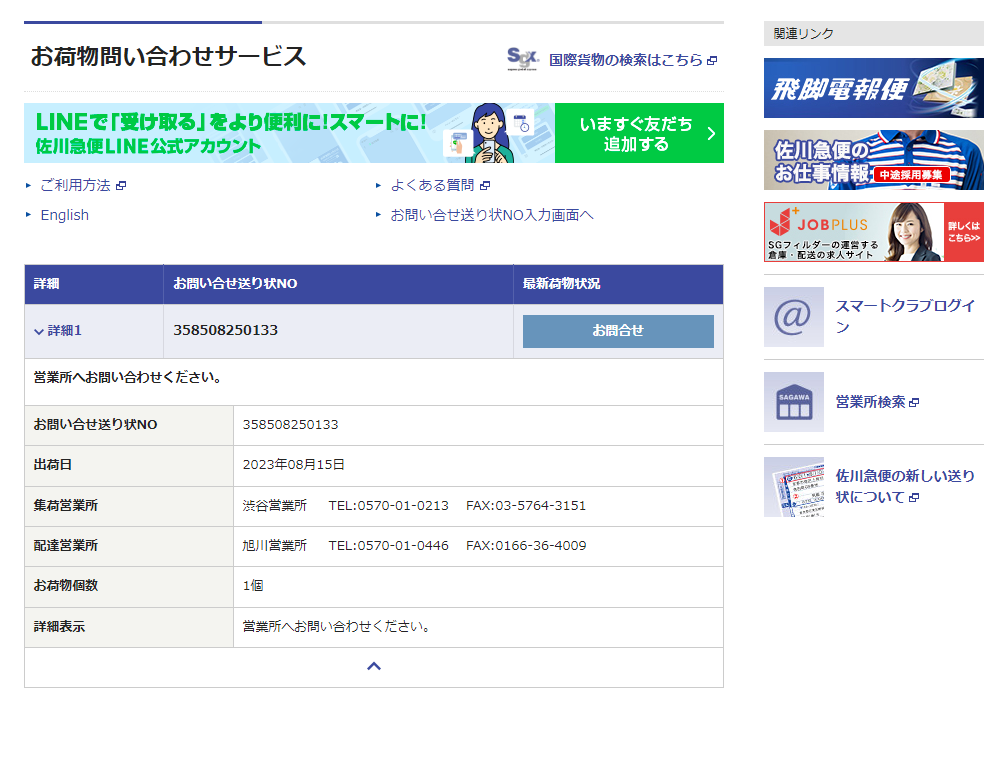
Task: Click external link icon beside よくある質問
Action: pyautogui.click(x=485, y=186)
